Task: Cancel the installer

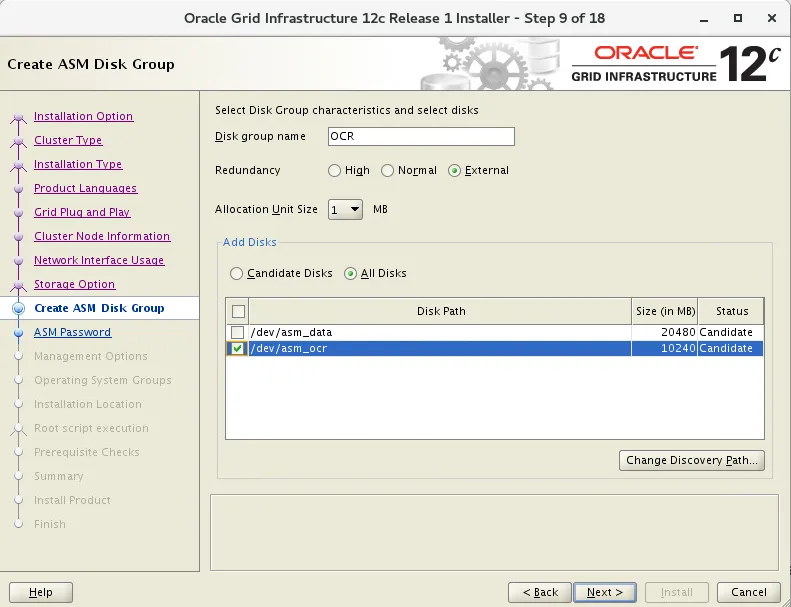Action: (x=749, y=592)
